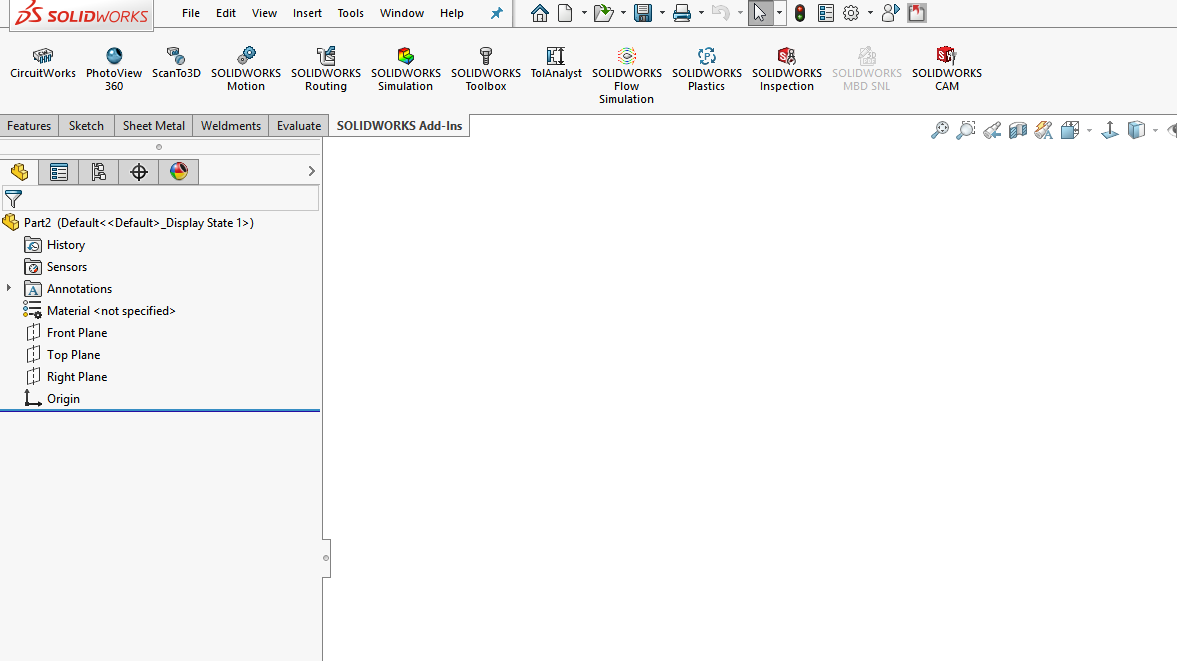The image size is (1177, 661).
Task: Open the Window menu
Action: point(402,14)
